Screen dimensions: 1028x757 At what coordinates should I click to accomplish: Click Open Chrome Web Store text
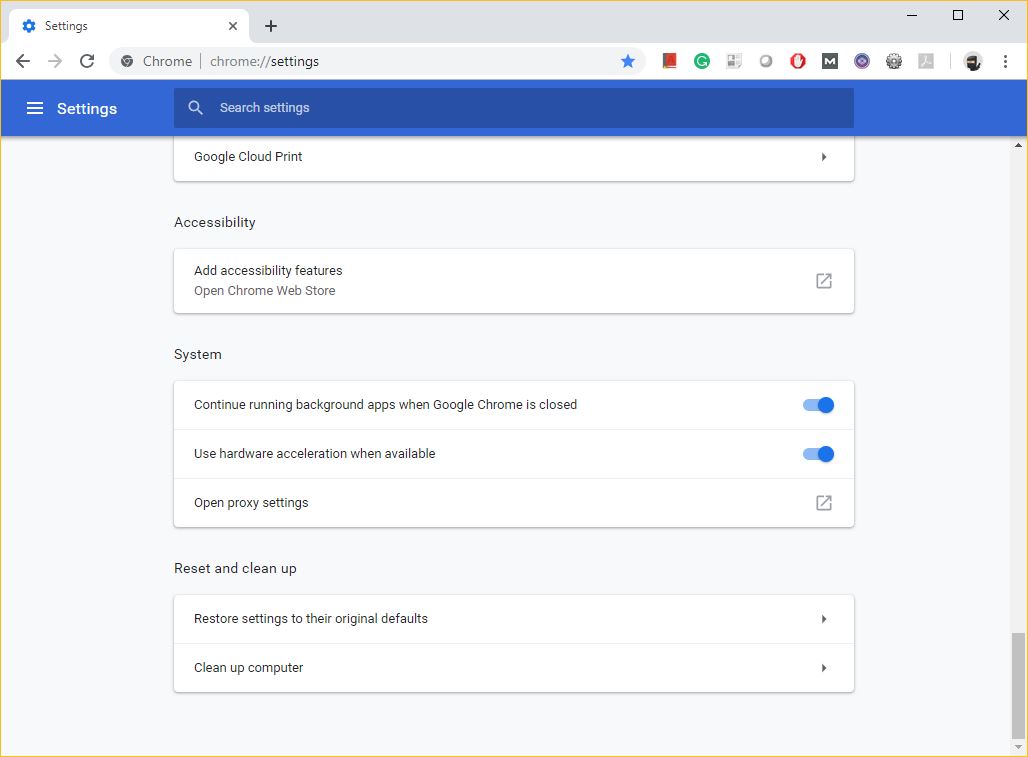point(264,290)
